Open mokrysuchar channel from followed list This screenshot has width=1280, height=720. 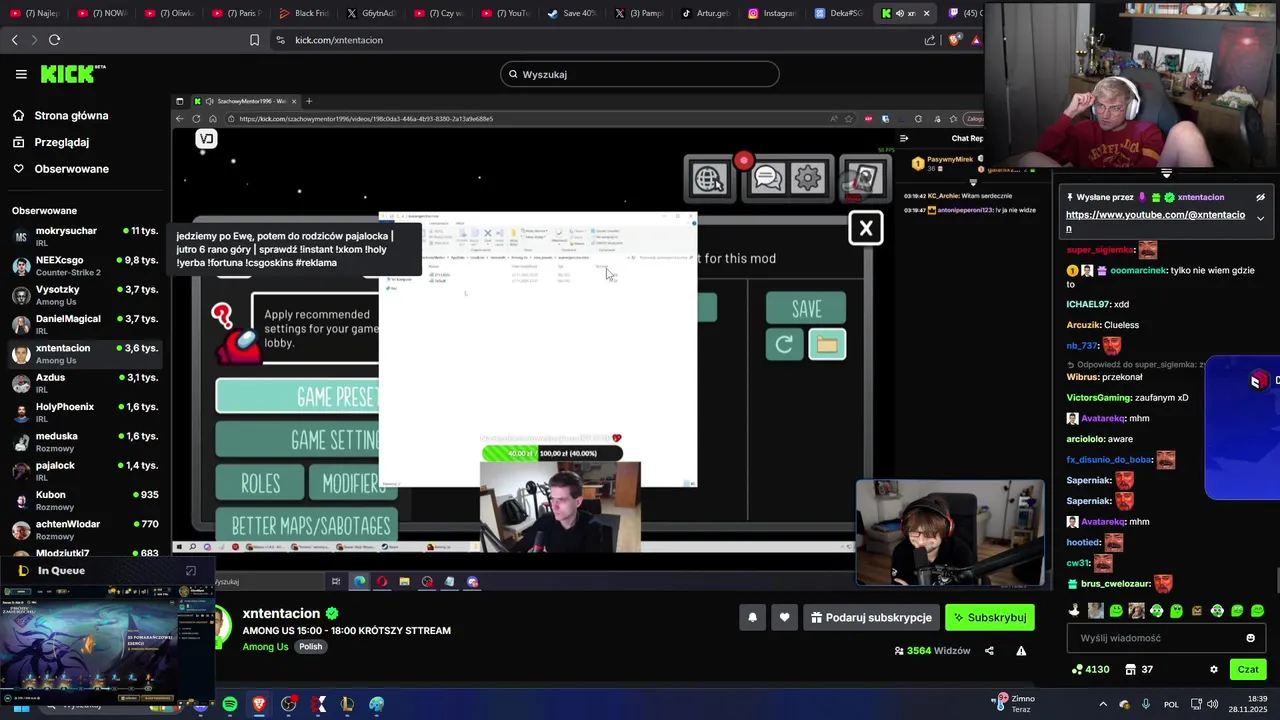[x=85, y=236]
